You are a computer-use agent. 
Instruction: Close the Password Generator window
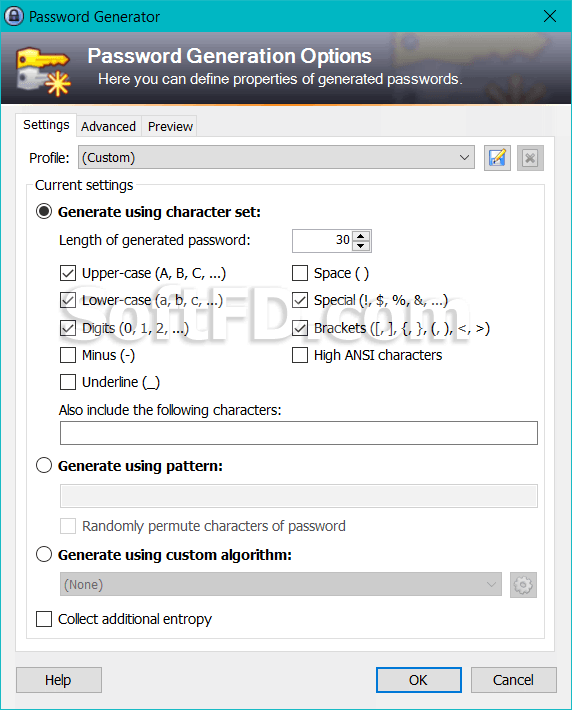(x=550, y=16)
